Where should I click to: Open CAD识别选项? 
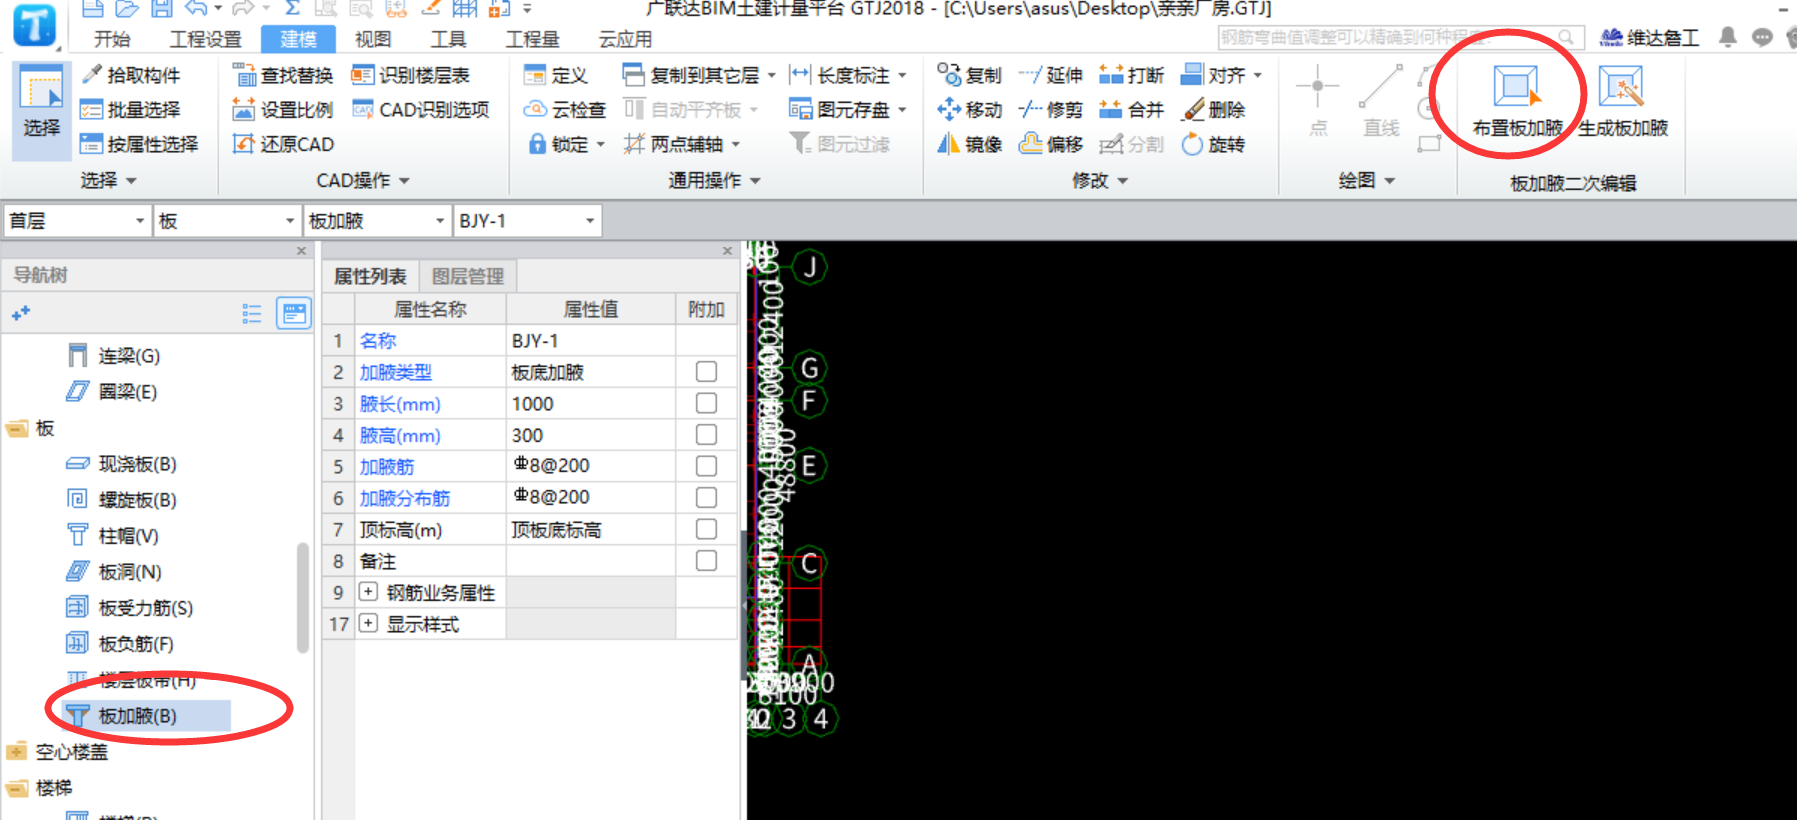point(420,109)
